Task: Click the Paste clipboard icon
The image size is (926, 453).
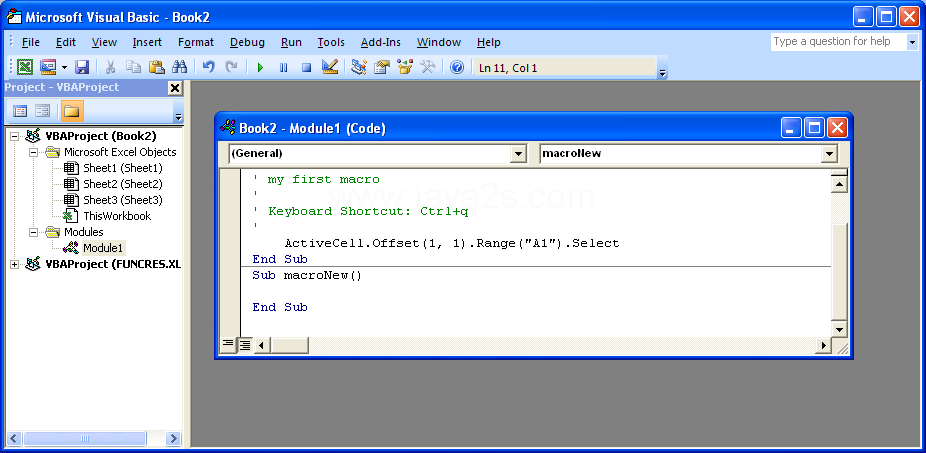Action: tap(156, 67)
